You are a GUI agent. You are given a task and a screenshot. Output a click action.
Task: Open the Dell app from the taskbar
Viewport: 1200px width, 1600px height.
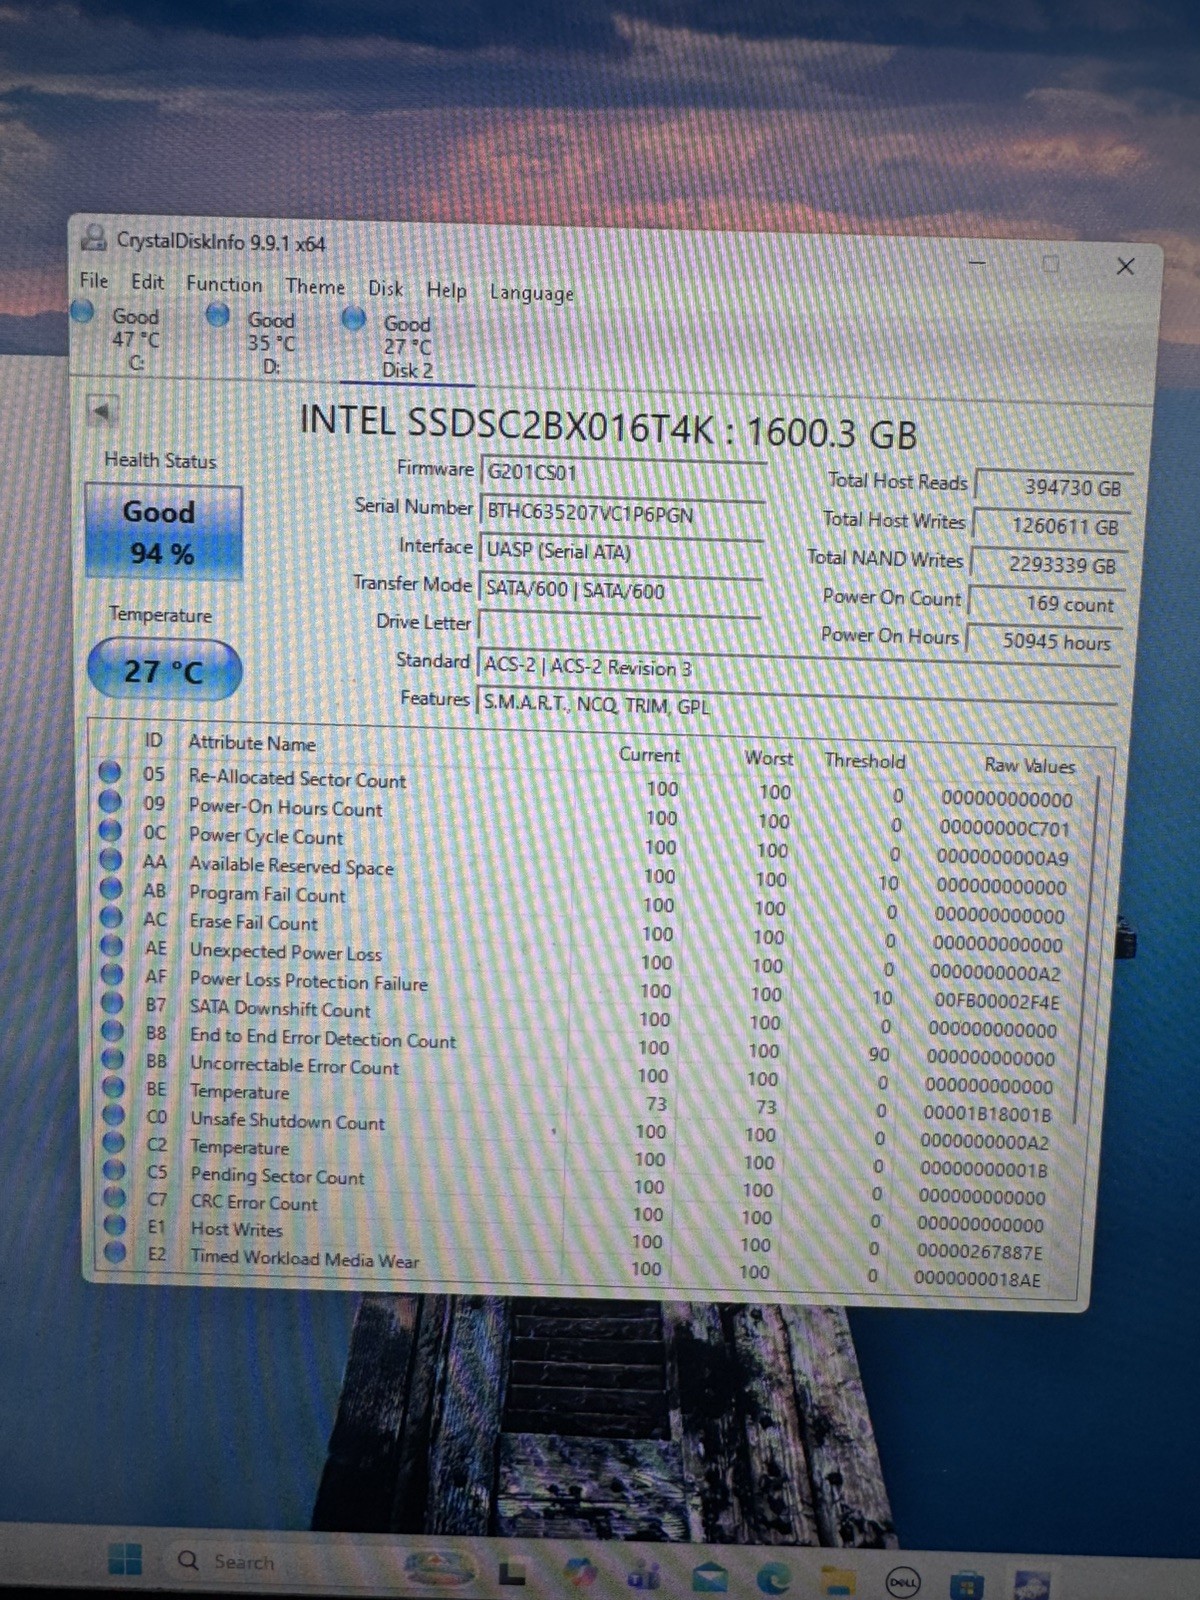coord(903,1582)
